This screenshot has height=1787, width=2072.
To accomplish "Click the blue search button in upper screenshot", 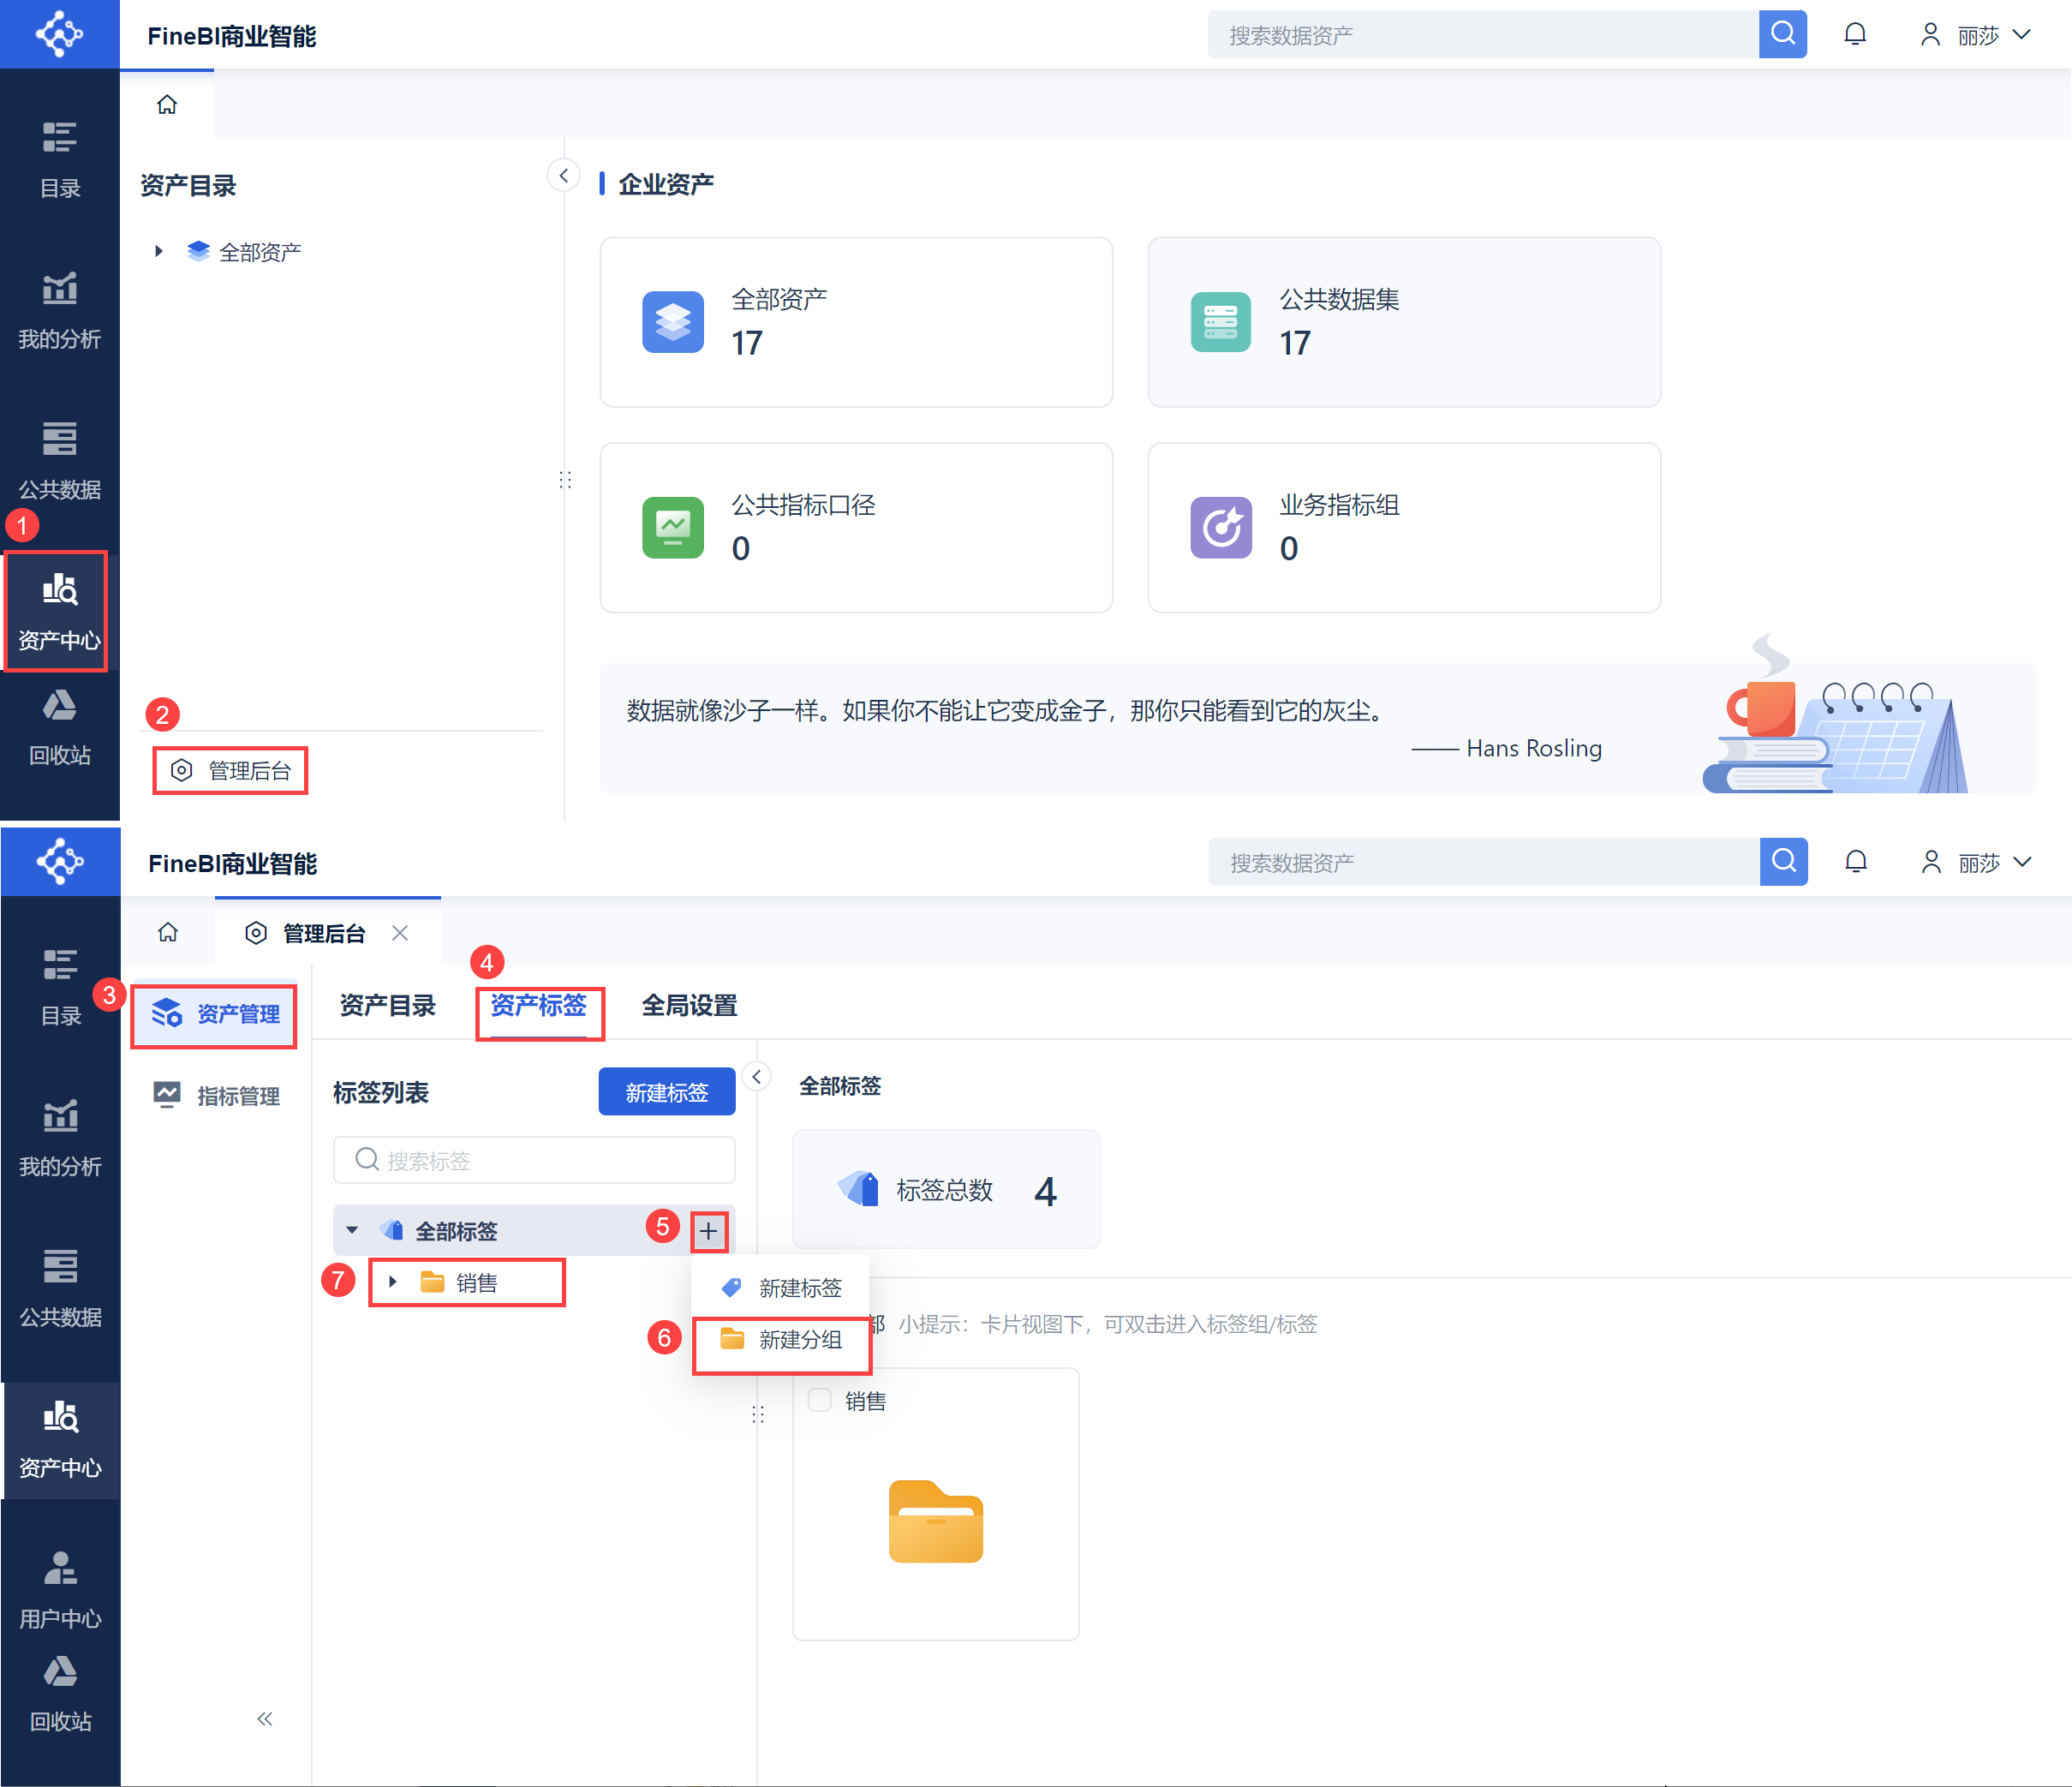I will (1782, 35).
